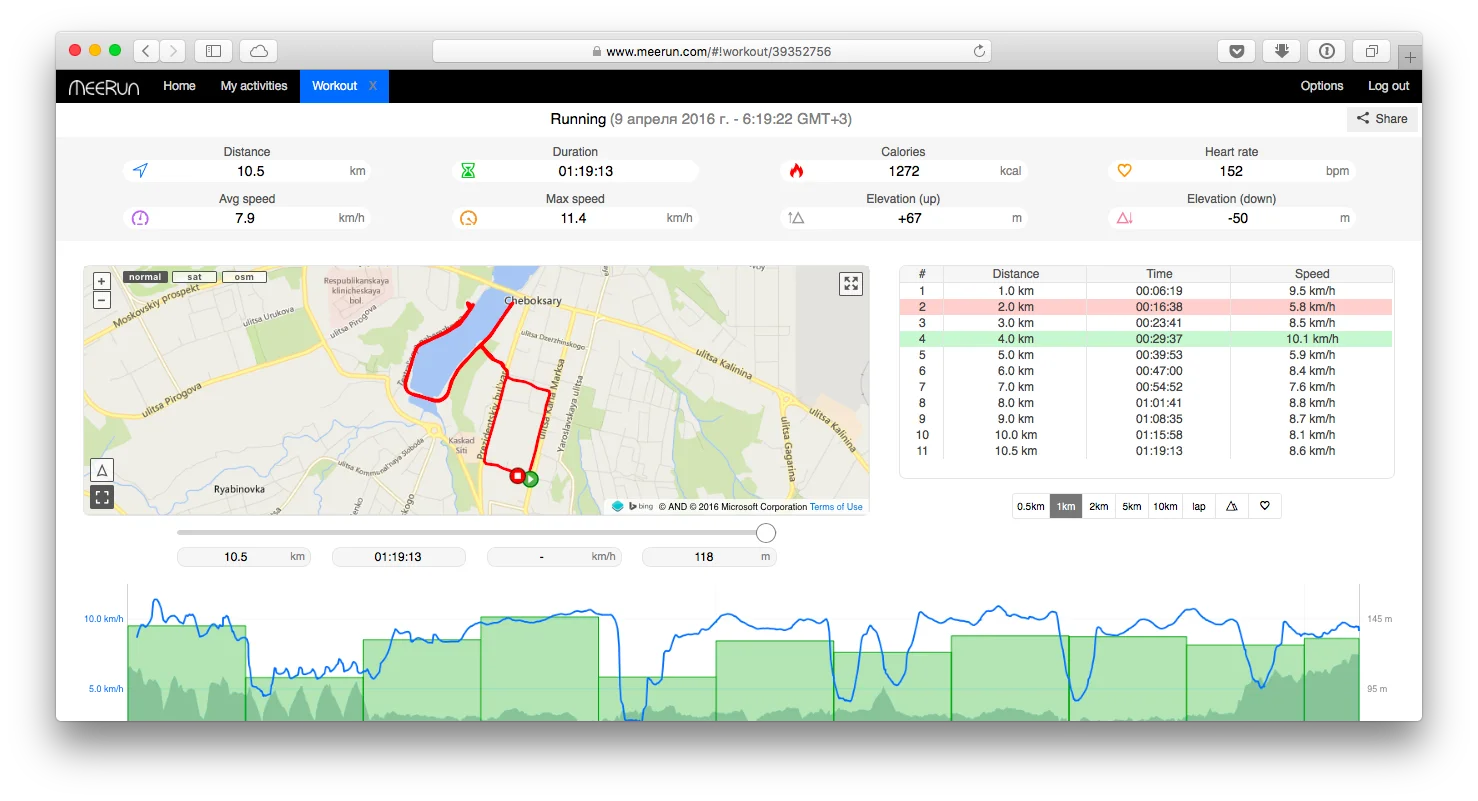Click the average speed gauge icon
The width and height of the screenshot is (1478, 801).
point(140,218)
